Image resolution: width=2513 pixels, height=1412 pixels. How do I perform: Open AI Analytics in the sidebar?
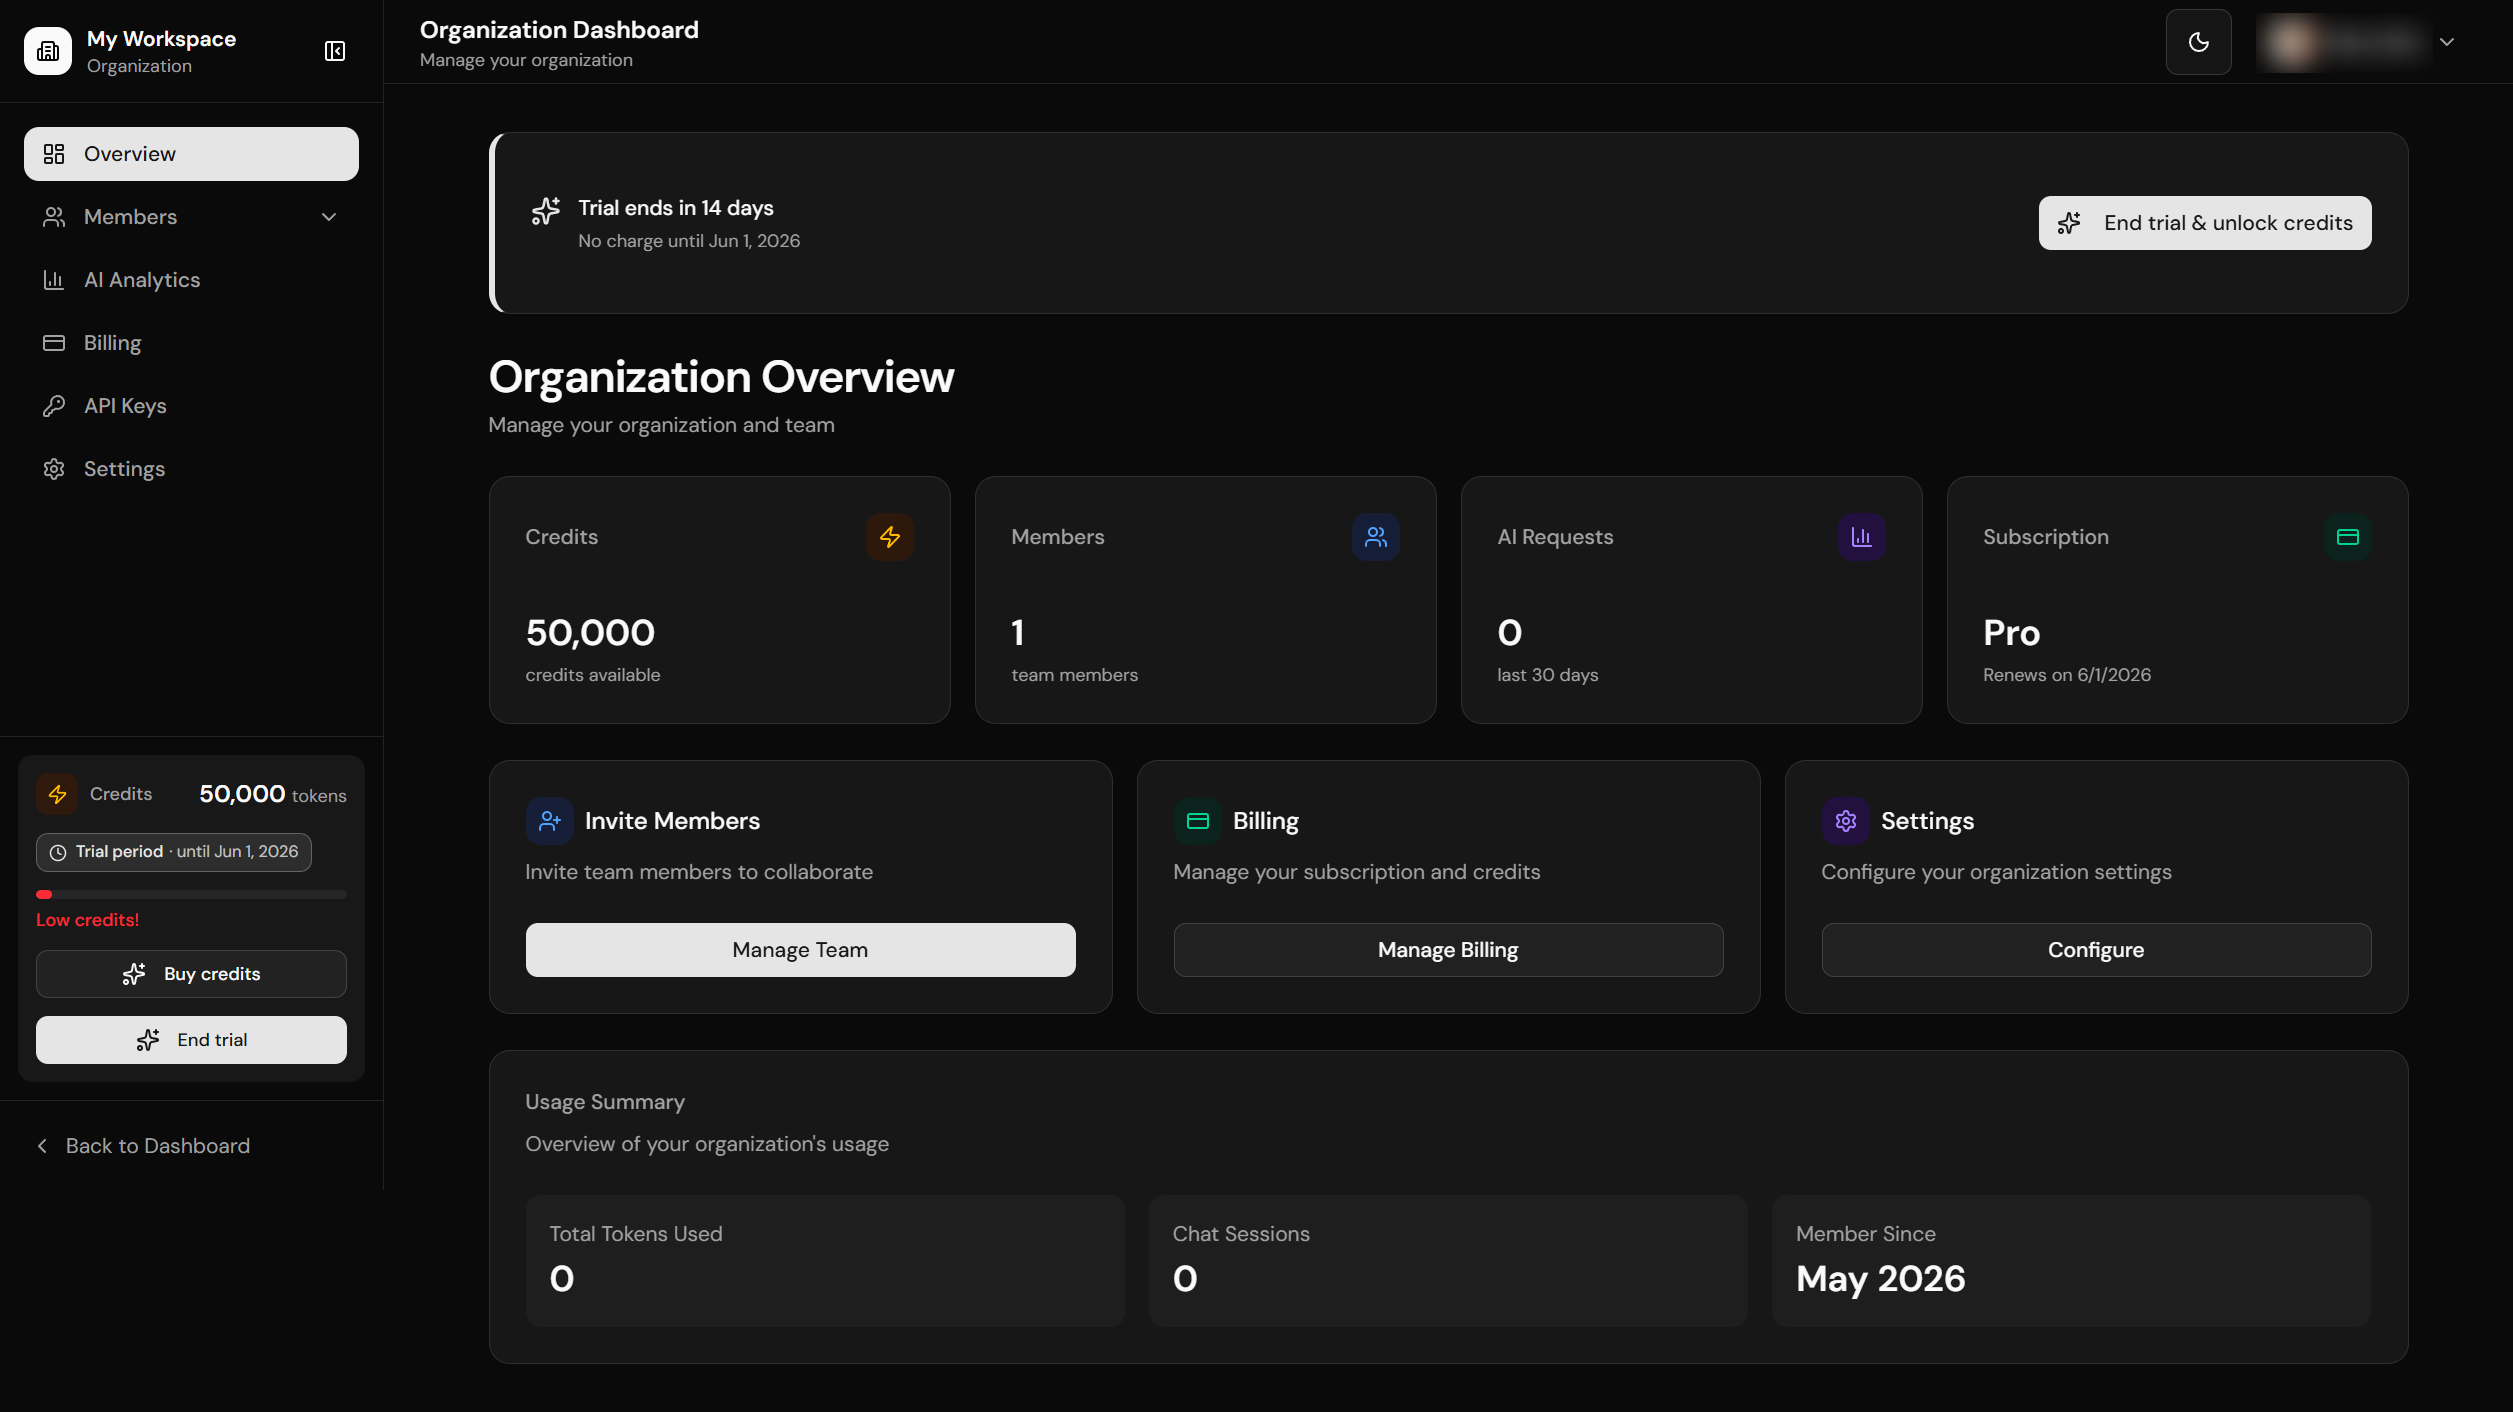coord(191,280)
